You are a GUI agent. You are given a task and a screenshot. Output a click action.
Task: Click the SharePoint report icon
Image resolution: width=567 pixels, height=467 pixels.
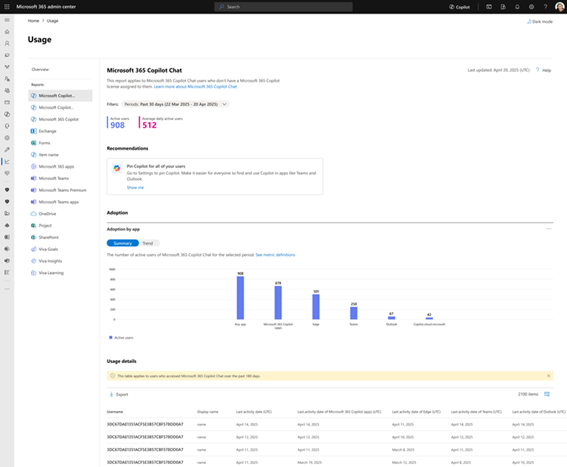[x=34, y=237]
